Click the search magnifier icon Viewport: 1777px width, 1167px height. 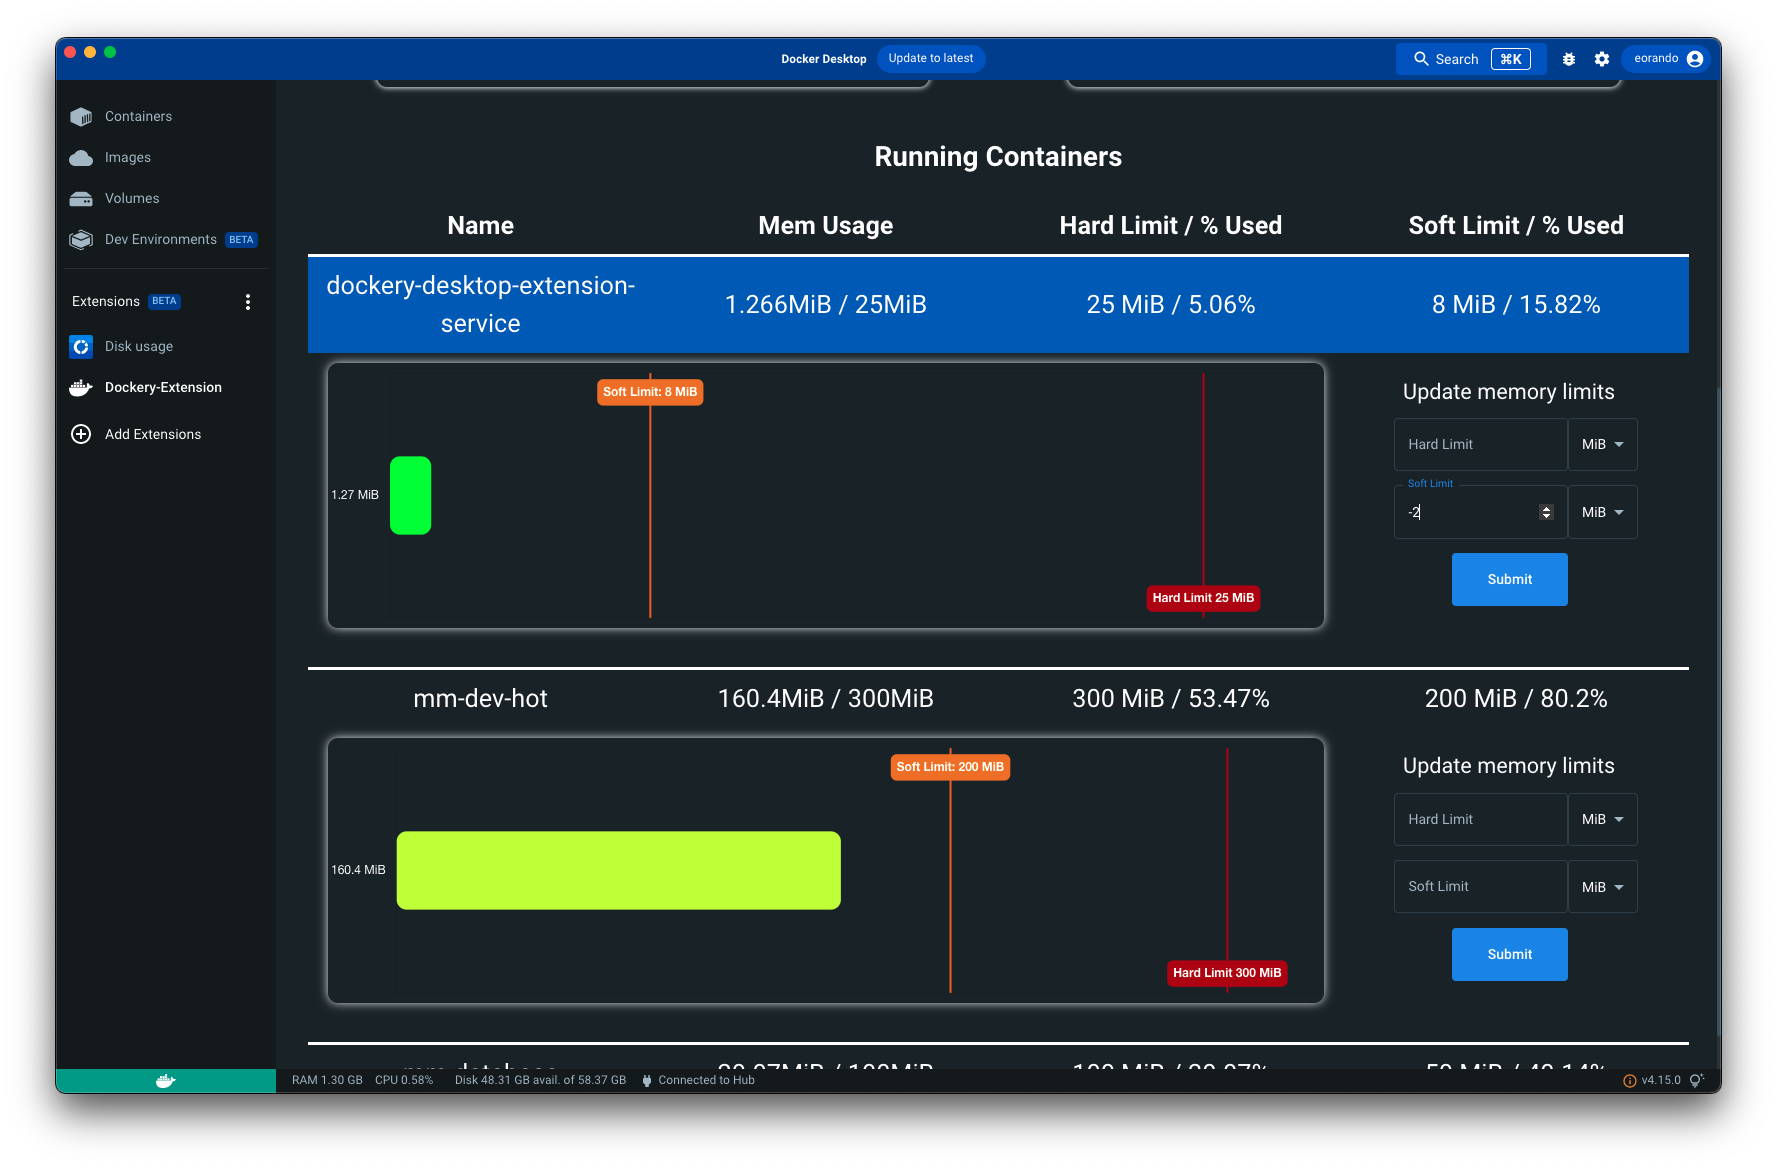click(x=1421, y=59)
